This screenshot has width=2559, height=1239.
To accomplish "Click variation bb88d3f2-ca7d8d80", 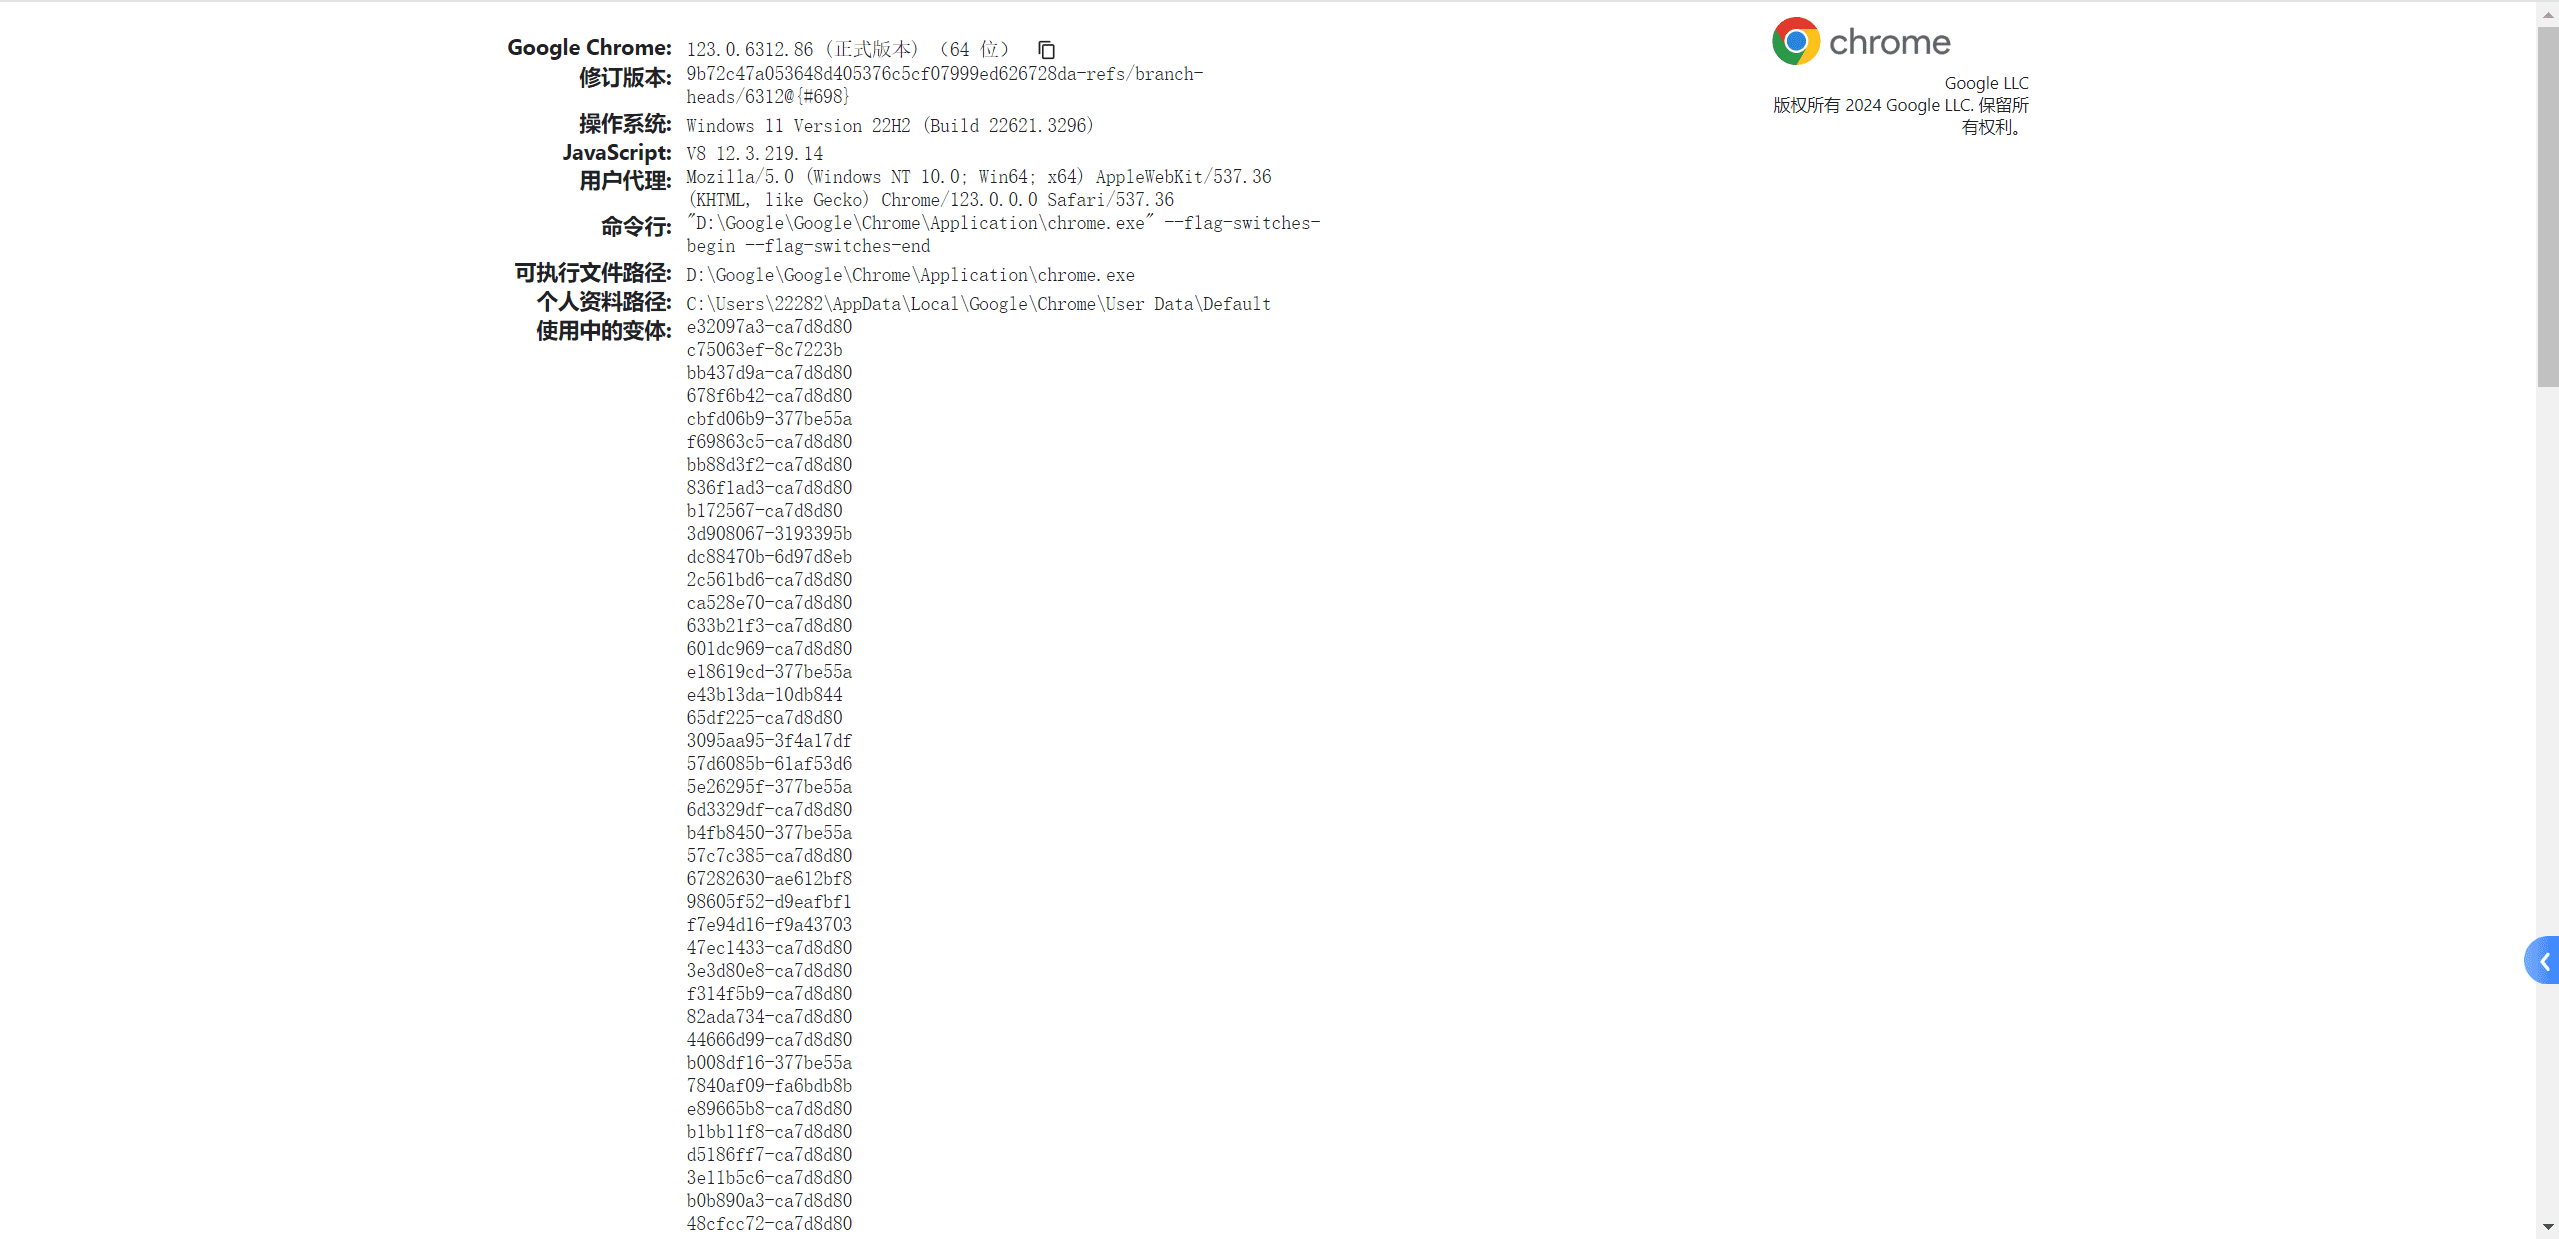I will click(x=769, y=465).
